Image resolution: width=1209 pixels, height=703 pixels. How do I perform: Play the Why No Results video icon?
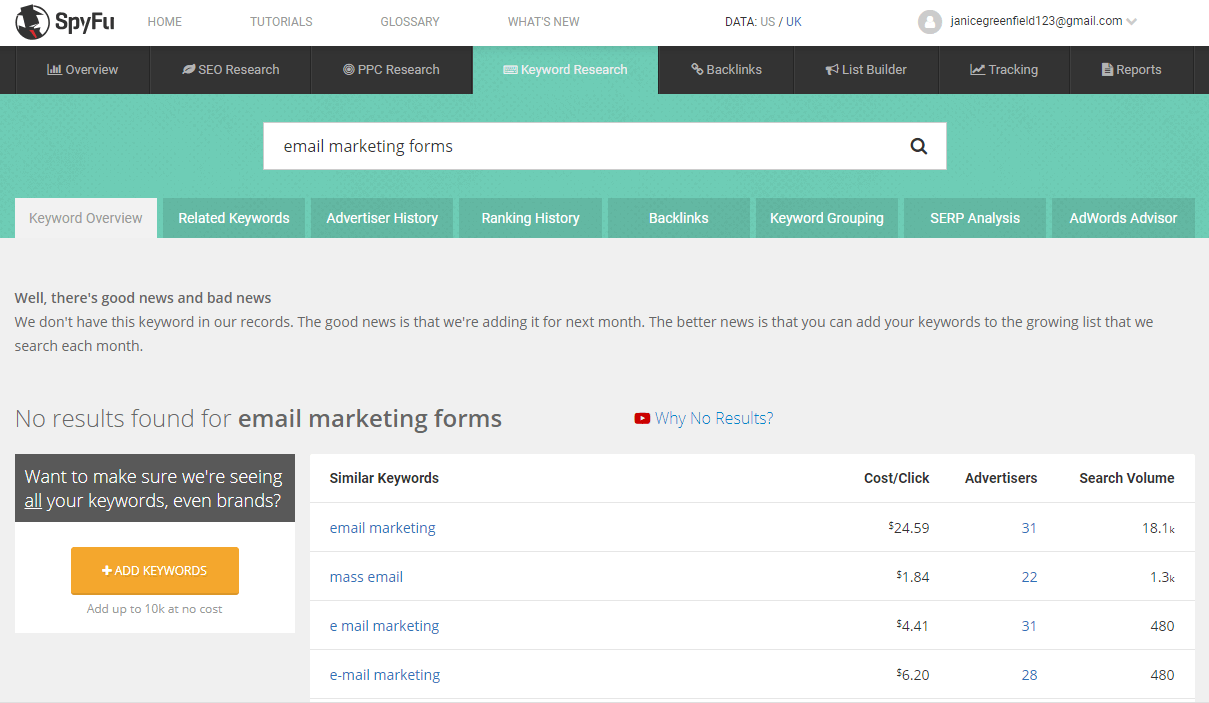click(641, 418)
